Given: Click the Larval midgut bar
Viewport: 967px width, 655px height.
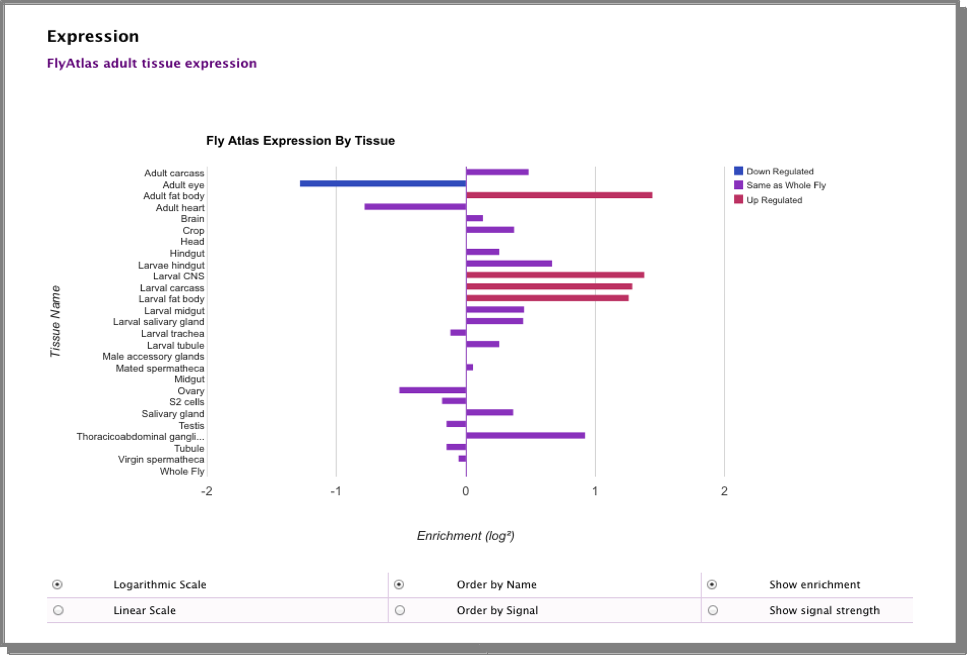Looking at the screenshot, I should [495, 310].
